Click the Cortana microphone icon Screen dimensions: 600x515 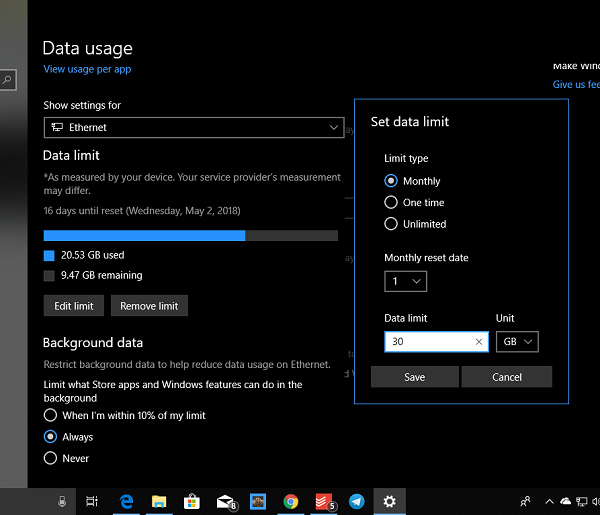(x=62, y=501)
